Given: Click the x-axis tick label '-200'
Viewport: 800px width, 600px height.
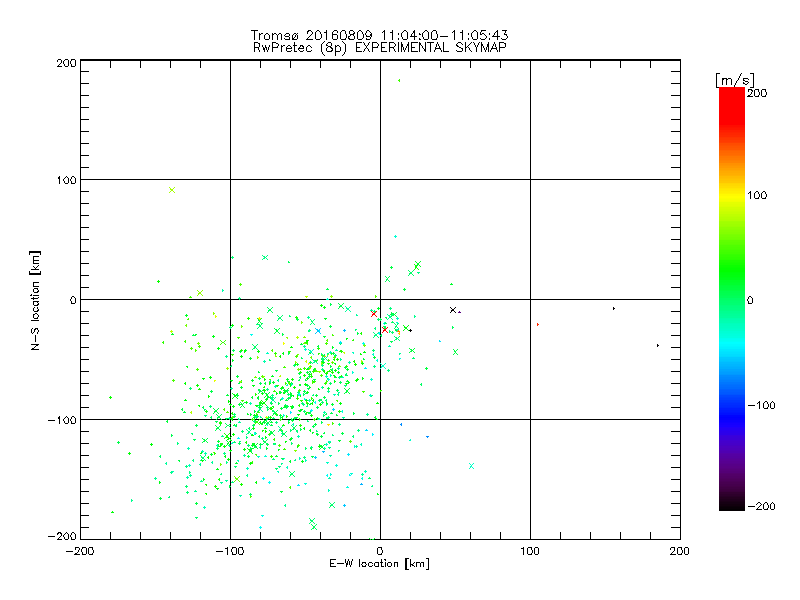Looking at the screenshot, I should tap(80, 551).
